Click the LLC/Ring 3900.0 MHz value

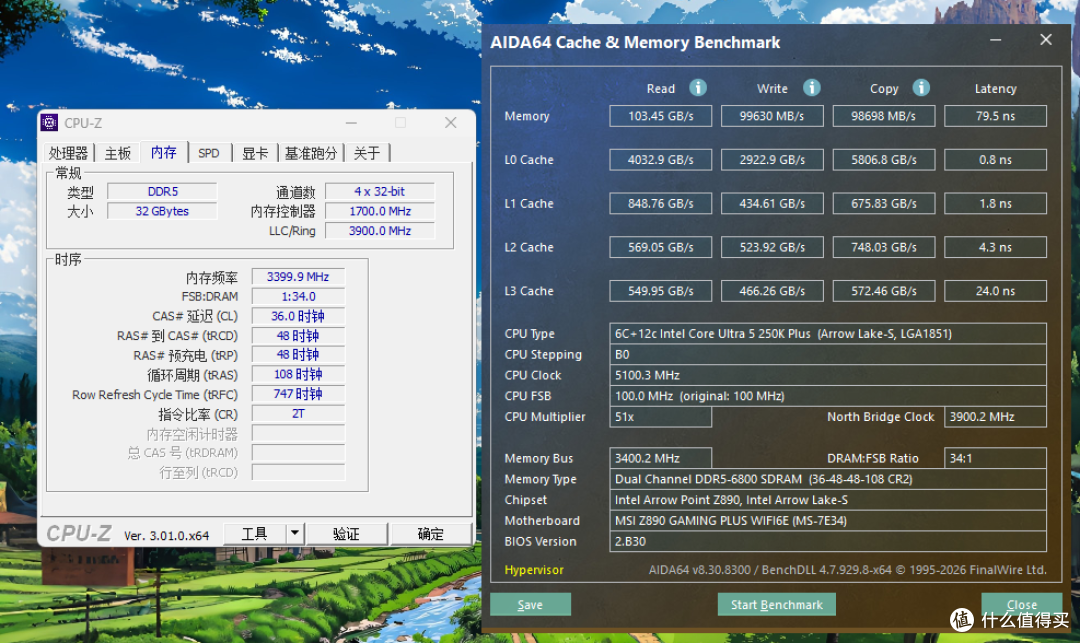pyautogui.click(x=380, y=231)
